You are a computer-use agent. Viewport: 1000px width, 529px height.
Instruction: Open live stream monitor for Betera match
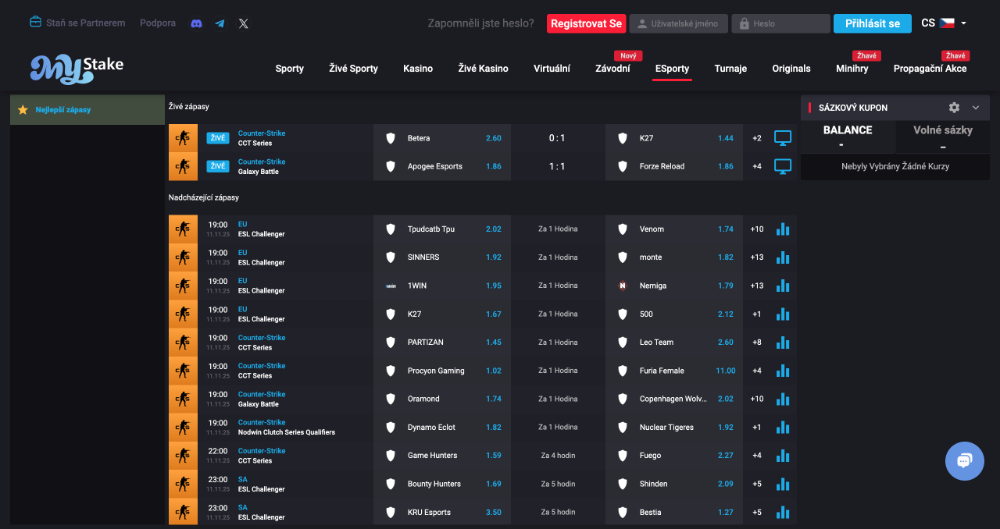coord(783,138)
